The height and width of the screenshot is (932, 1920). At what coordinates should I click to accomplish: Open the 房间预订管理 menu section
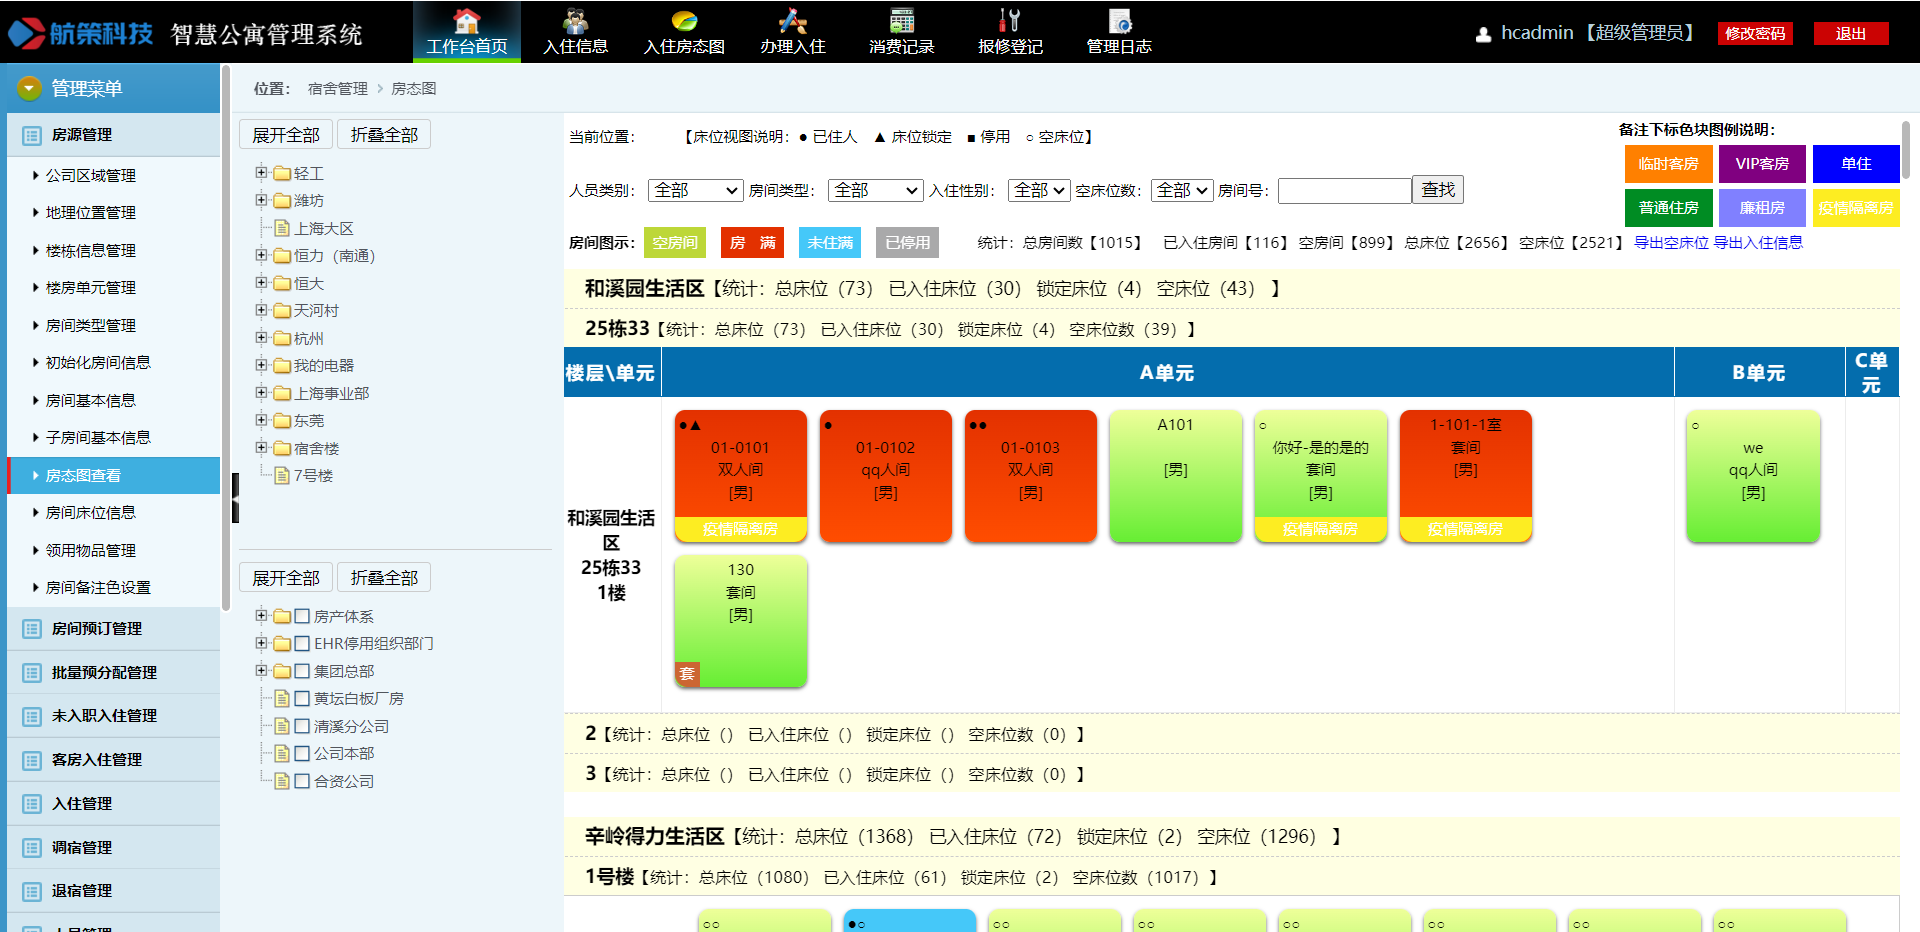(x=97, y=628)
